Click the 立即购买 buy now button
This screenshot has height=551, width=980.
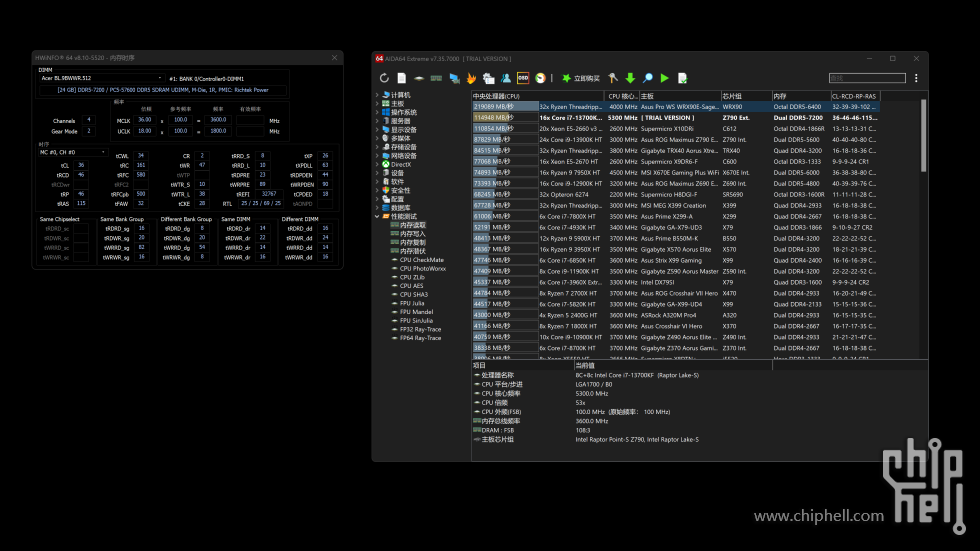pos(581,78)
